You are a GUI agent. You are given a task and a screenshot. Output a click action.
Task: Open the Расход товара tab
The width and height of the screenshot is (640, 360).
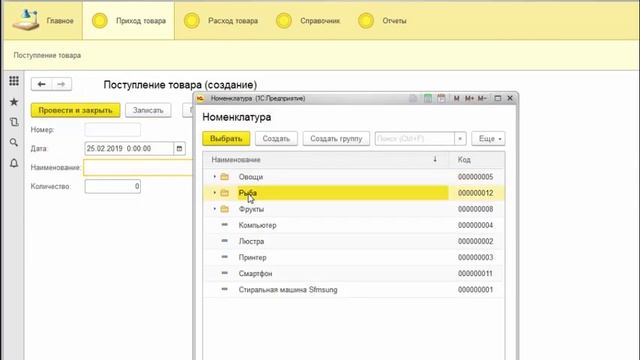[221, 20]
